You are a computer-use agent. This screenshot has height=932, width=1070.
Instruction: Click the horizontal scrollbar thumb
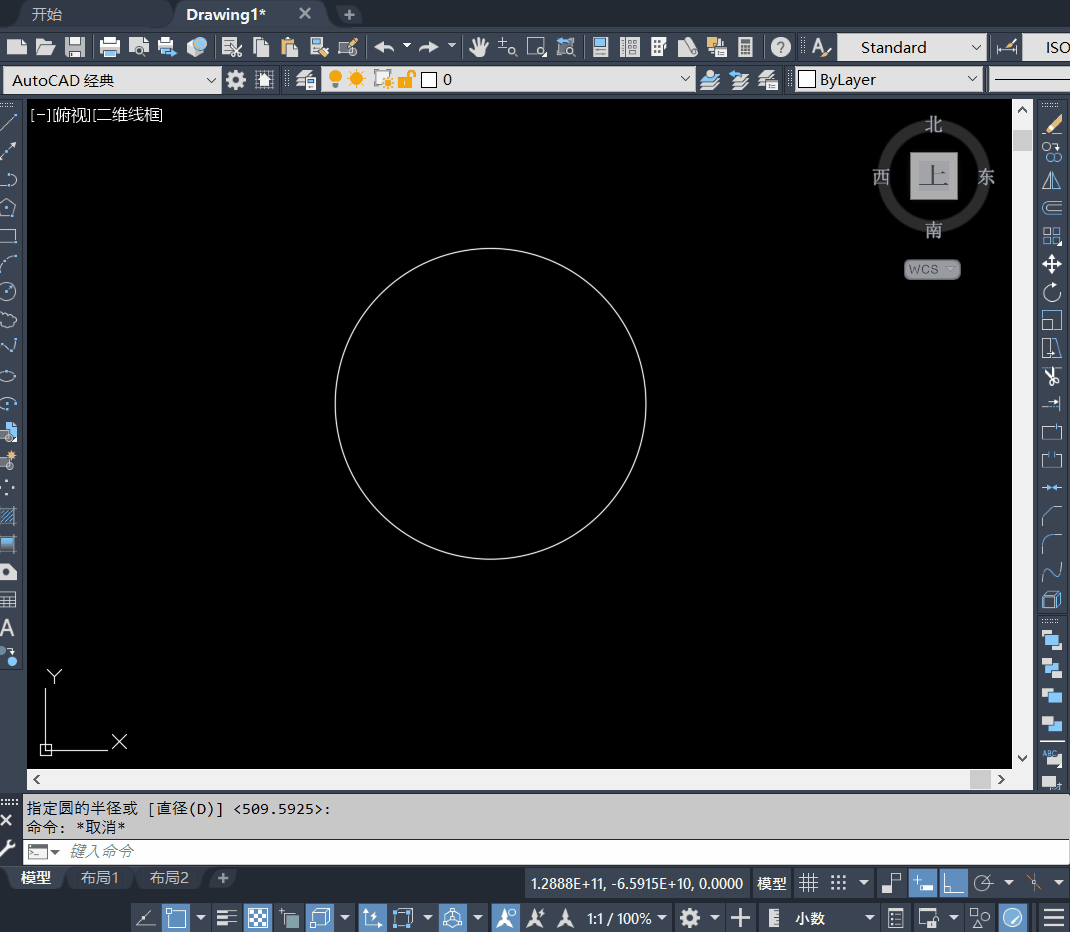pyautogui.click(x=980, y=779)
